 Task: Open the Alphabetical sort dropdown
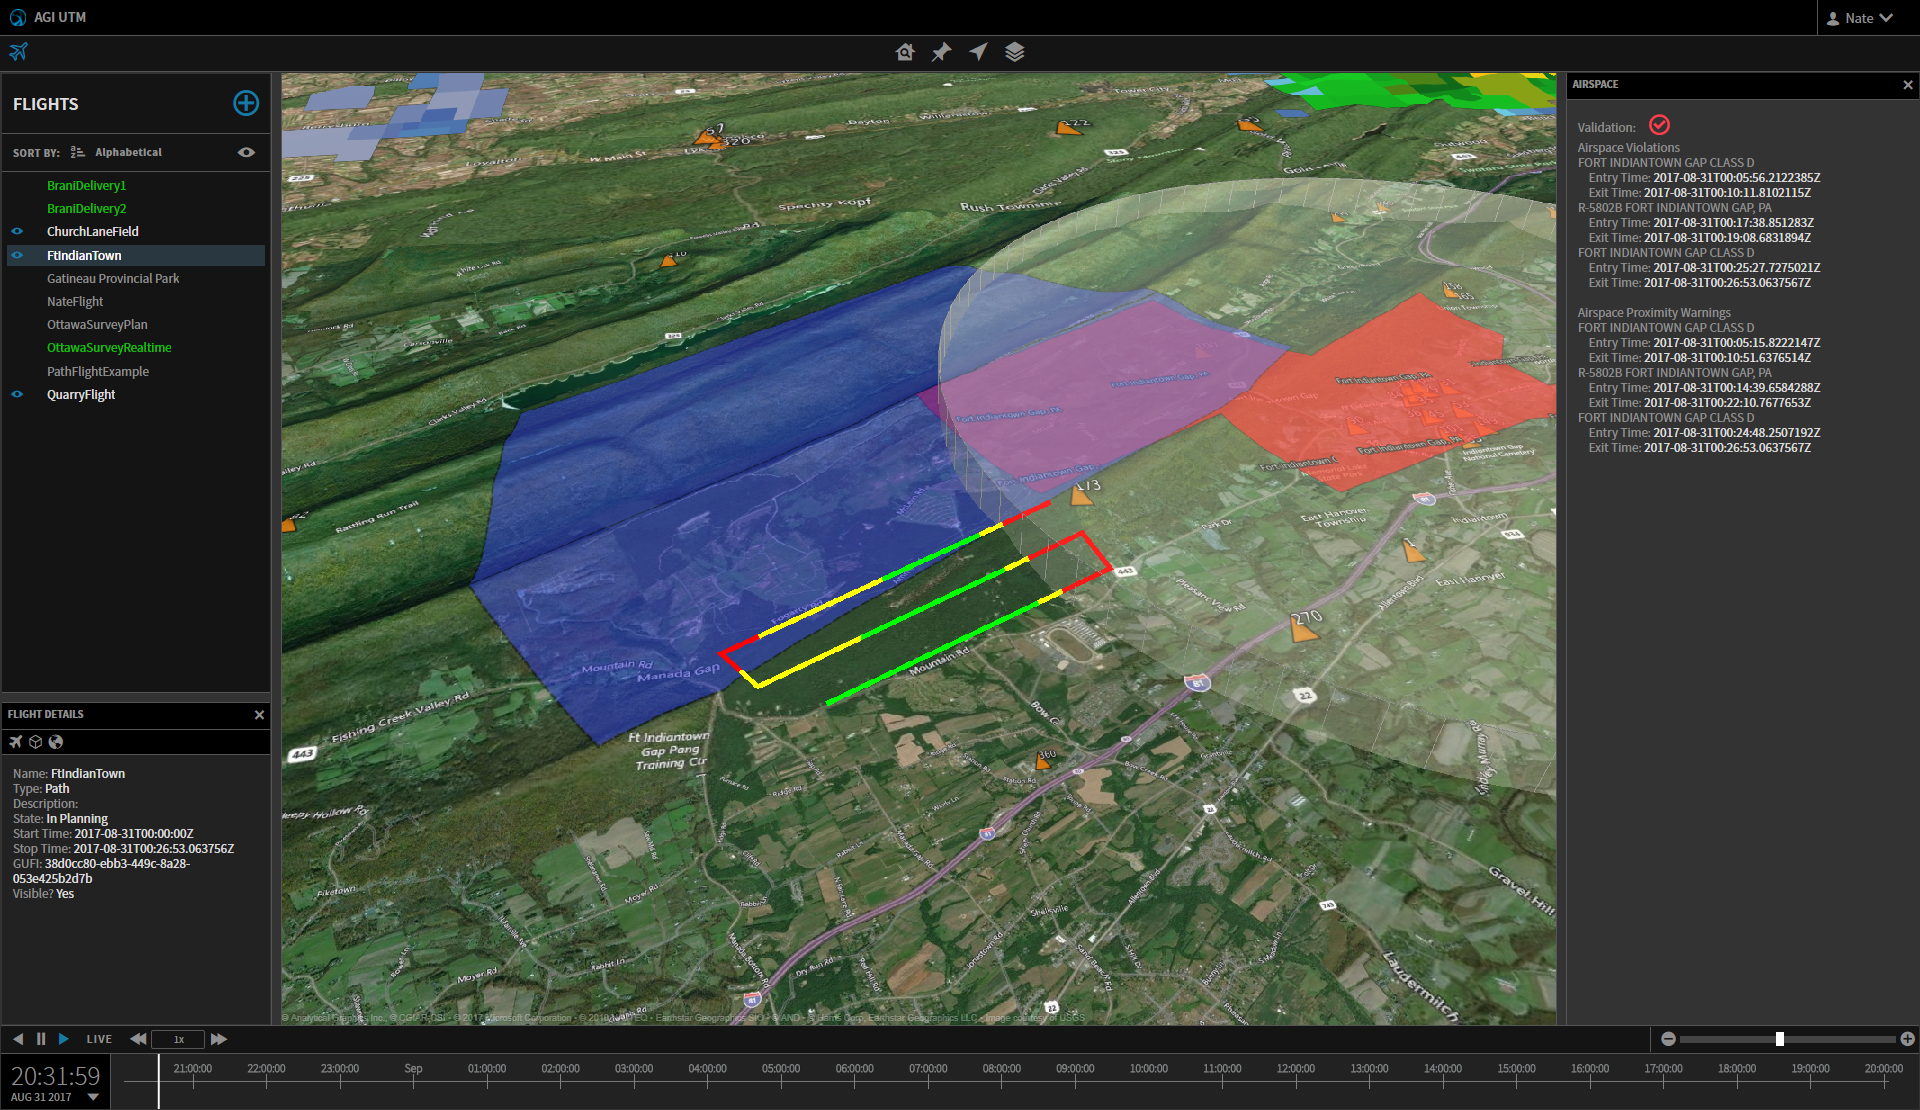pos(128,152)
